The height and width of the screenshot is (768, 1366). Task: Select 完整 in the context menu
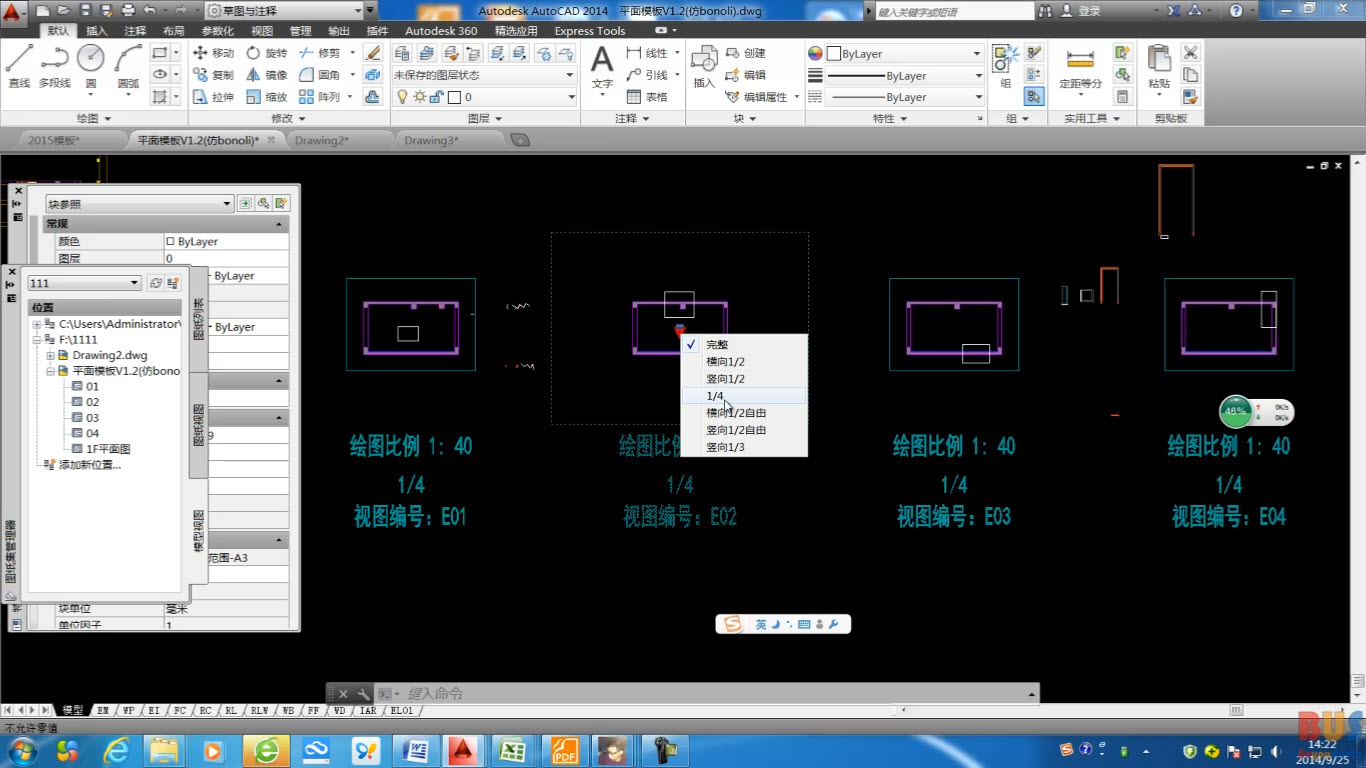743,344
